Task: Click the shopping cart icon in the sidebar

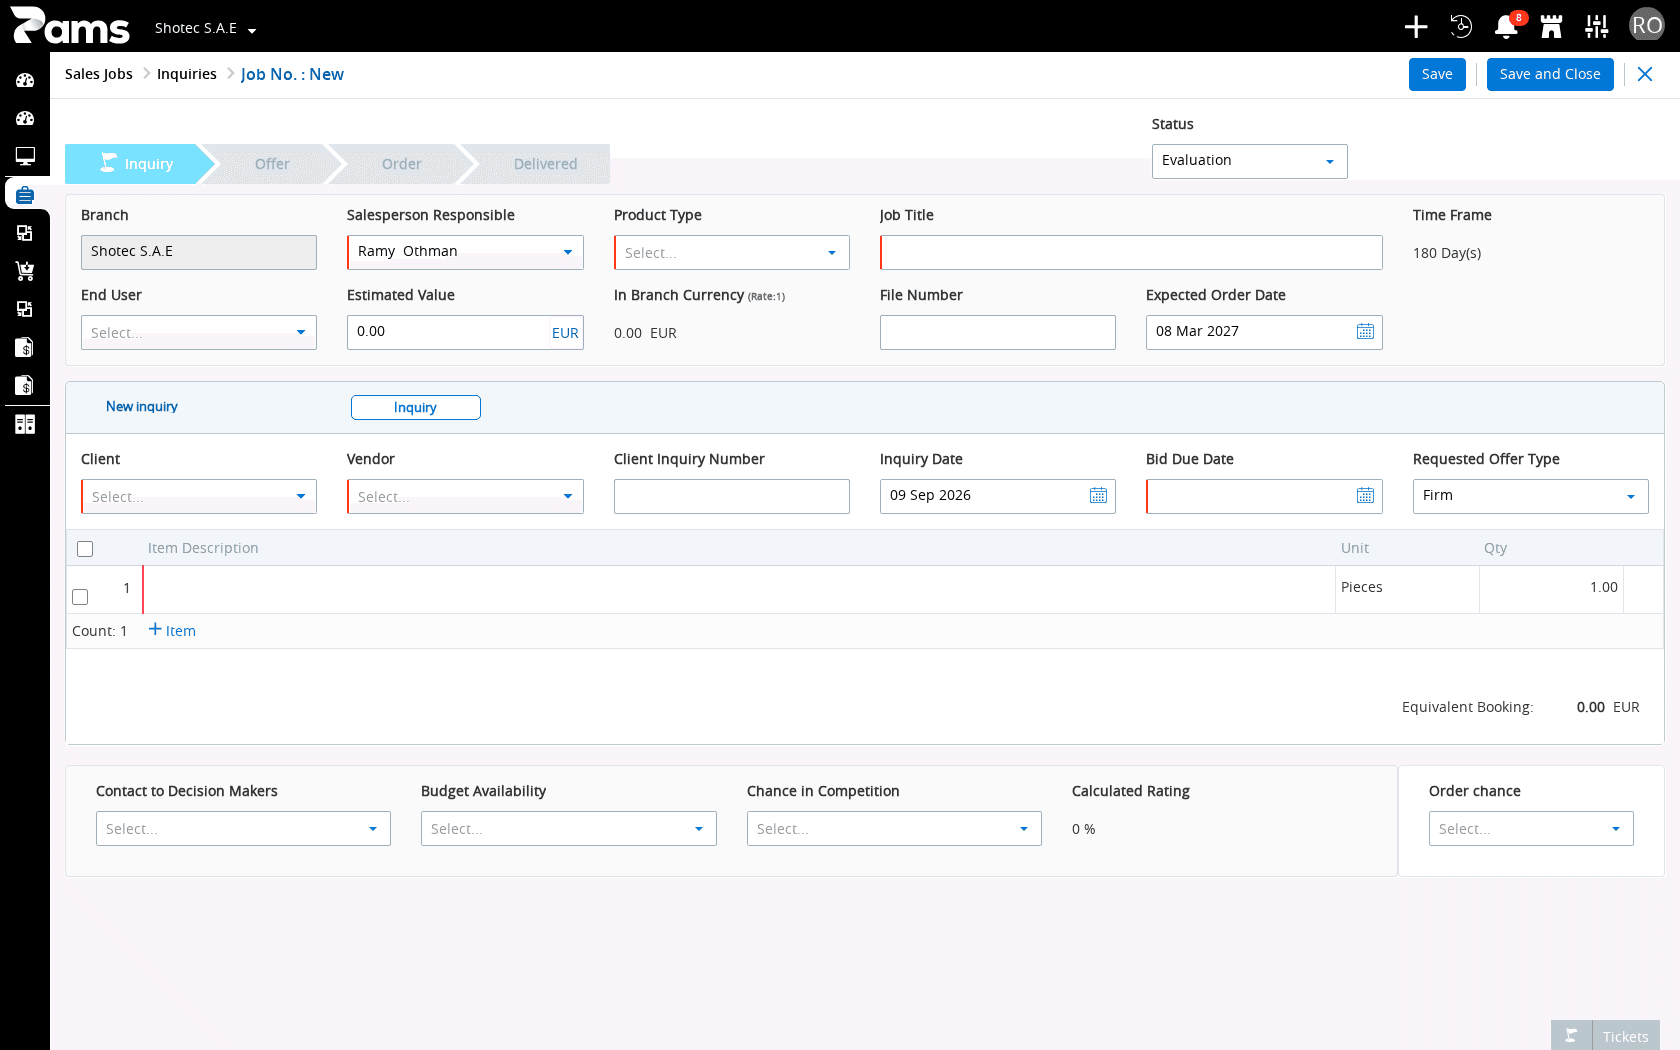Action: [25, 271]
